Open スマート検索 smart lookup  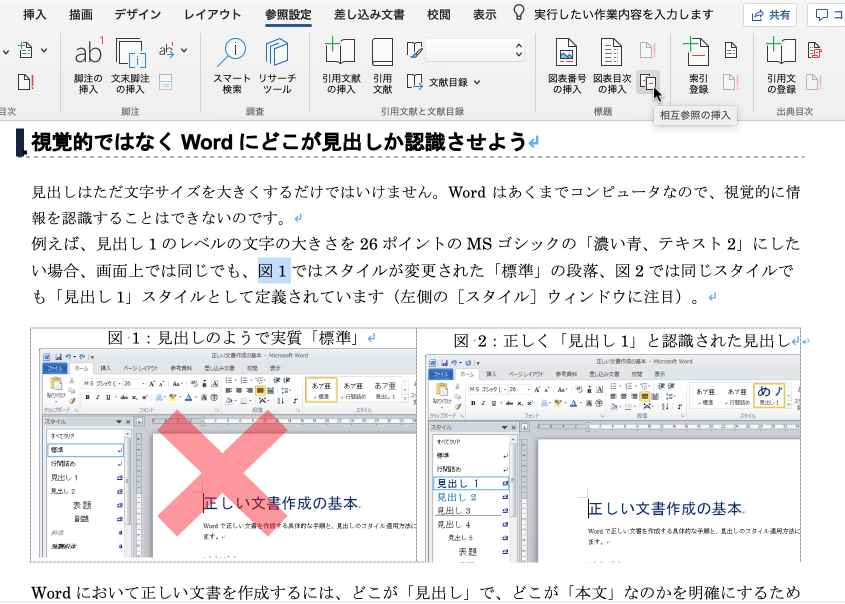232,66
